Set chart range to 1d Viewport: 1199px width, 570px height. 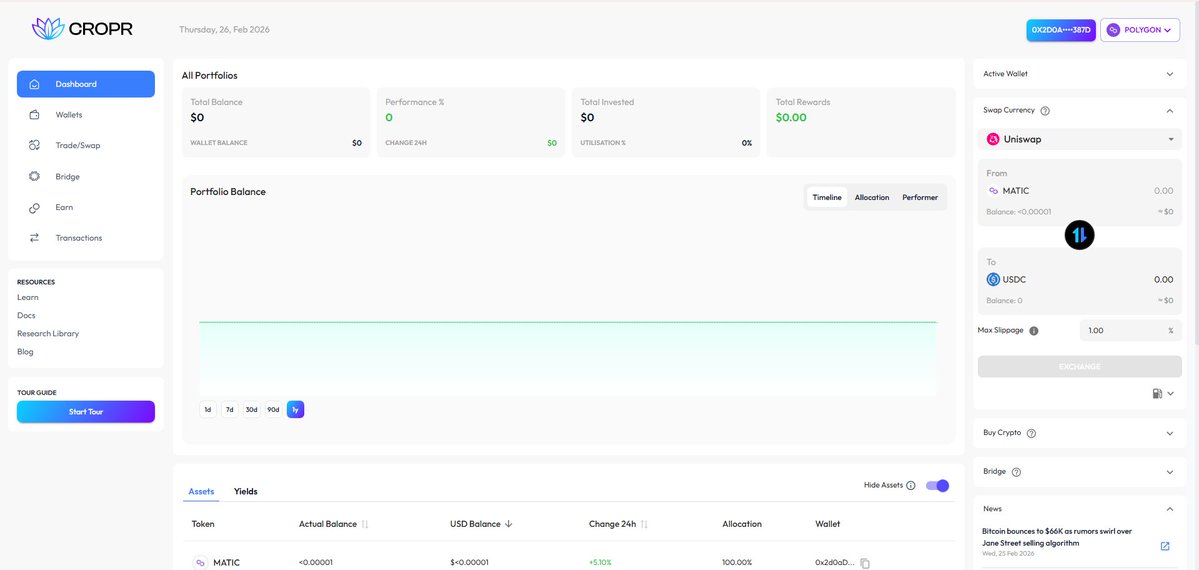coord(207,409)
